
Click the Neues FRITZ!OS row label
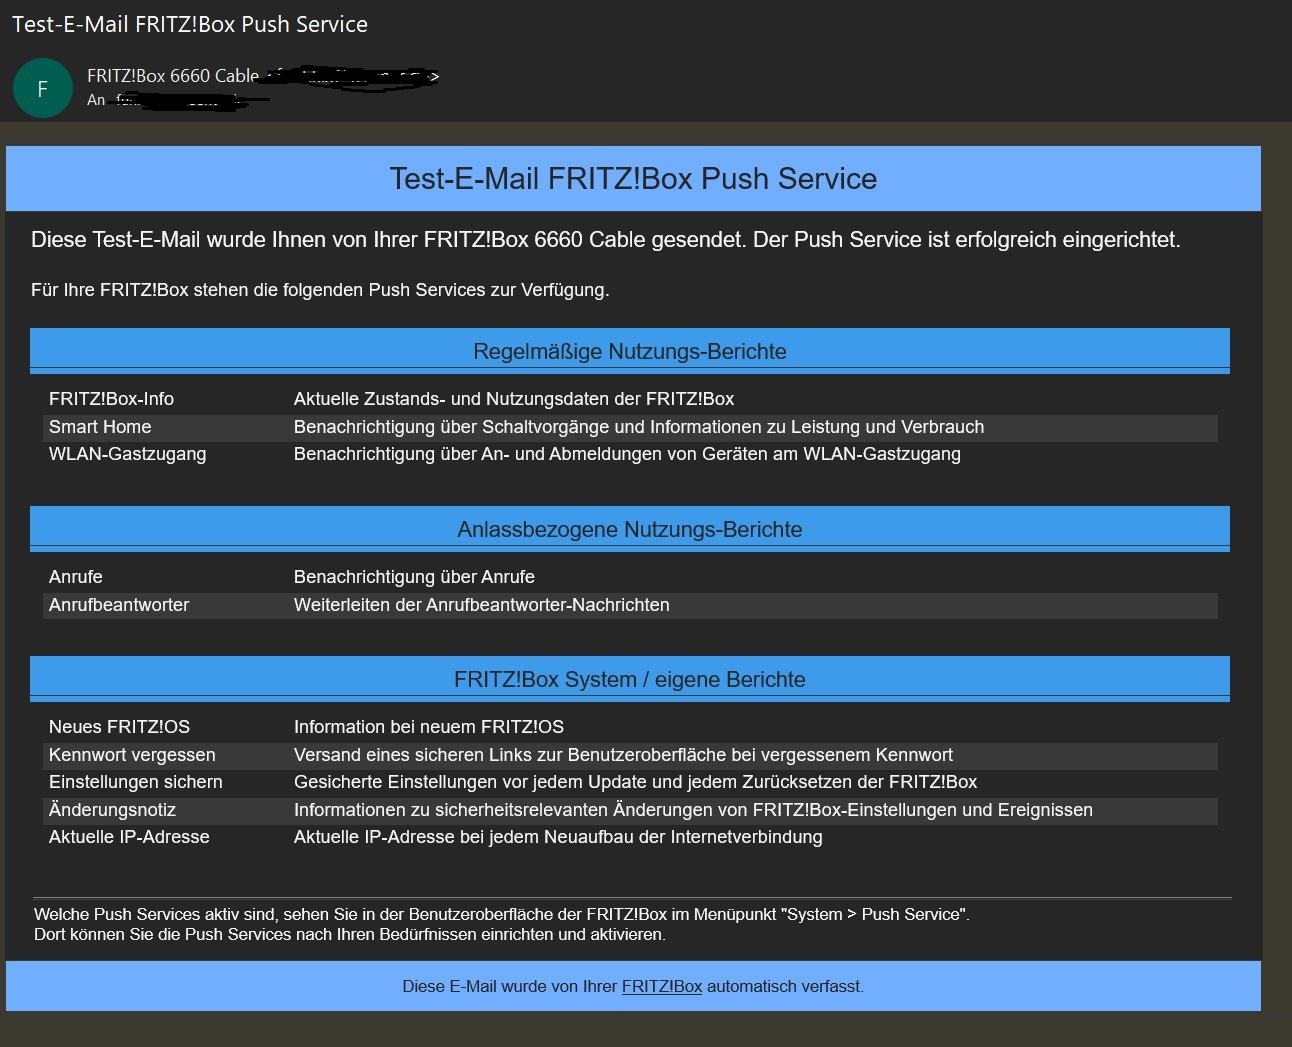[119, 727]
